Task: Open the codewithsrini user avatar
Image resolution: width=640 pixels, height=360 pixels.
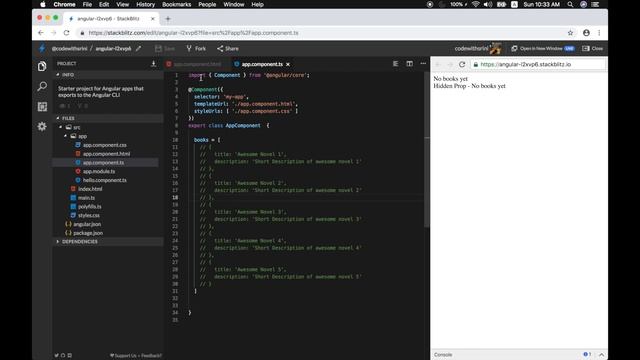Action: click(x=496, y=49)
